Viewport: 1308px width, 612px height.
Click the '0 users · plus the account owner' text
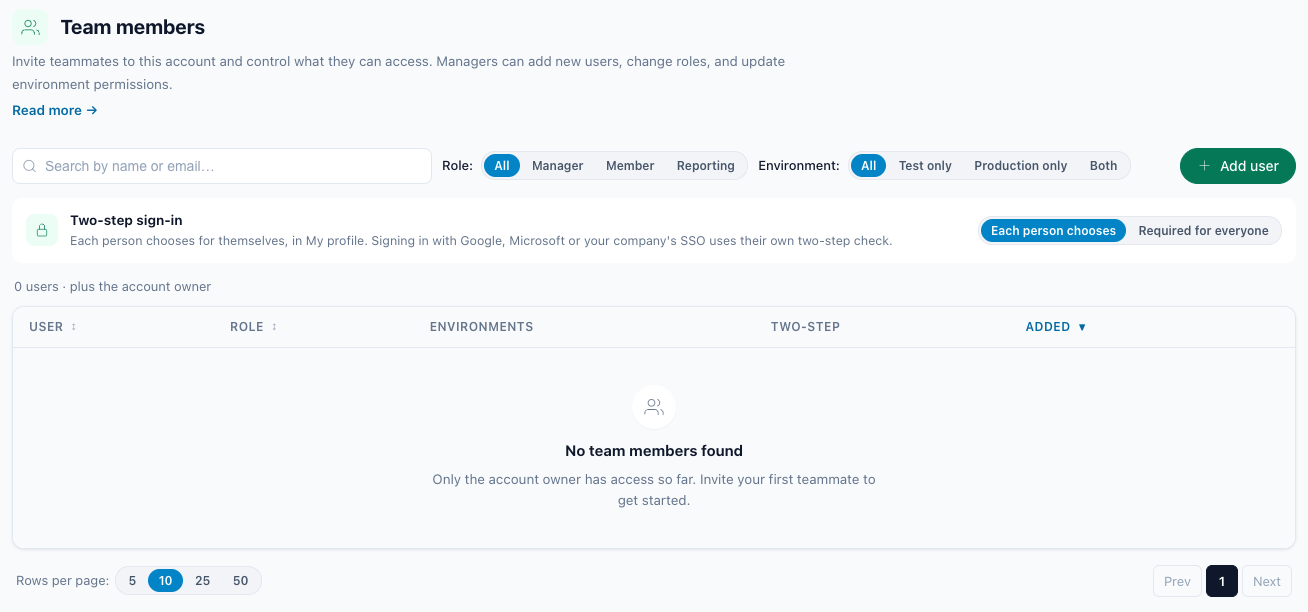113,287
